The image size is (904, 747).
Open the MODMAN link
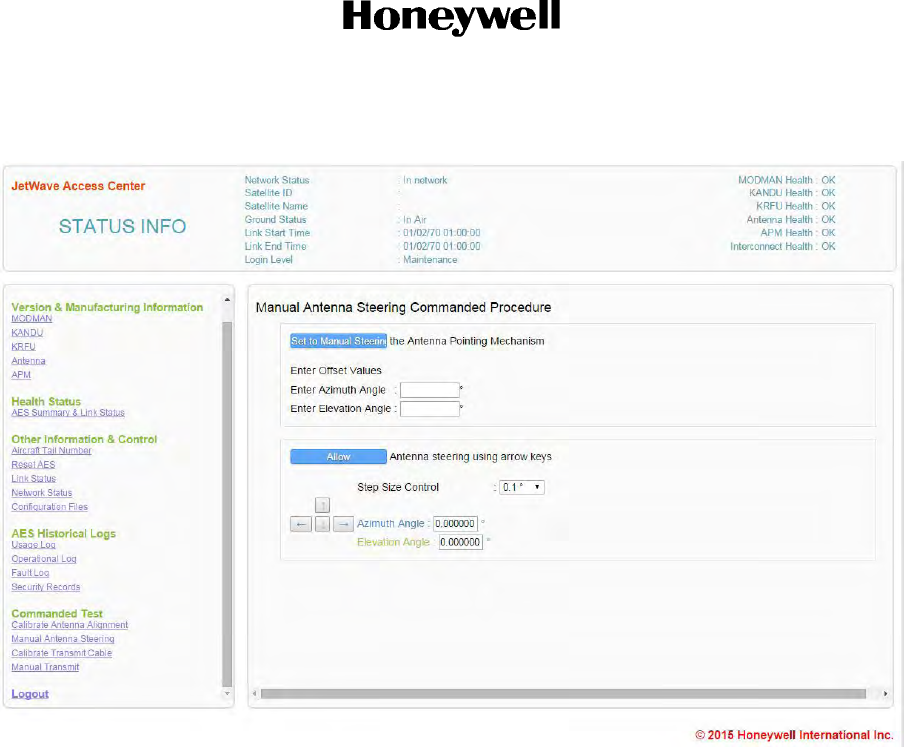(x=32, y=319)
